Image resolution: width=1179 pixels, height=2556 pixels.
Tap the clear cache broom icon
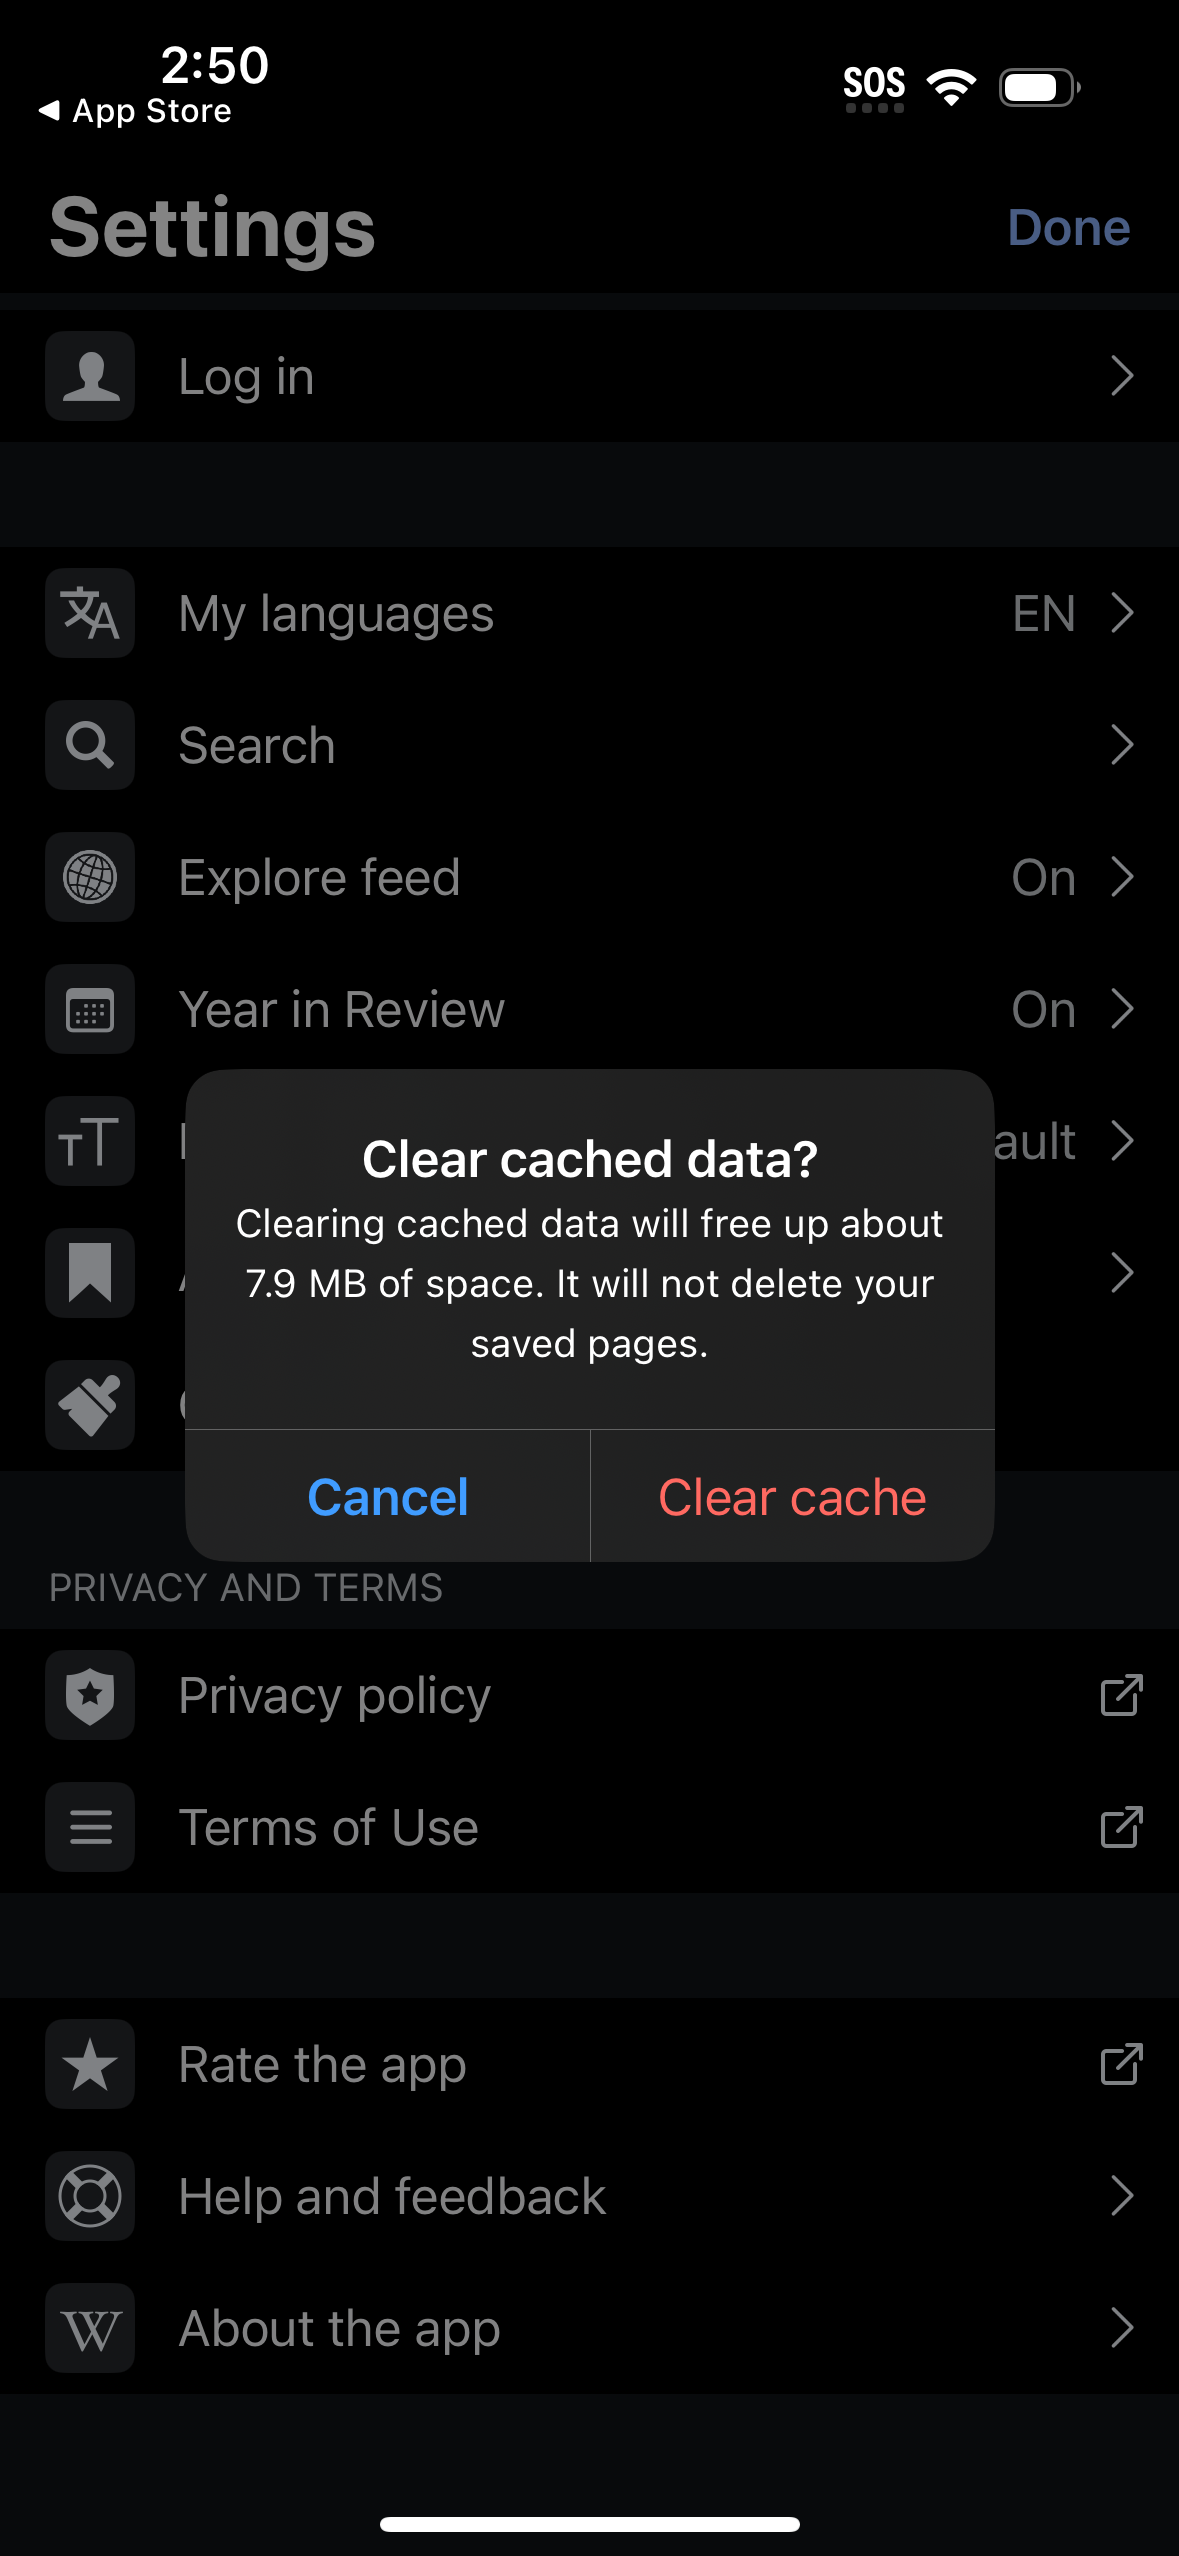point(89,1405)
